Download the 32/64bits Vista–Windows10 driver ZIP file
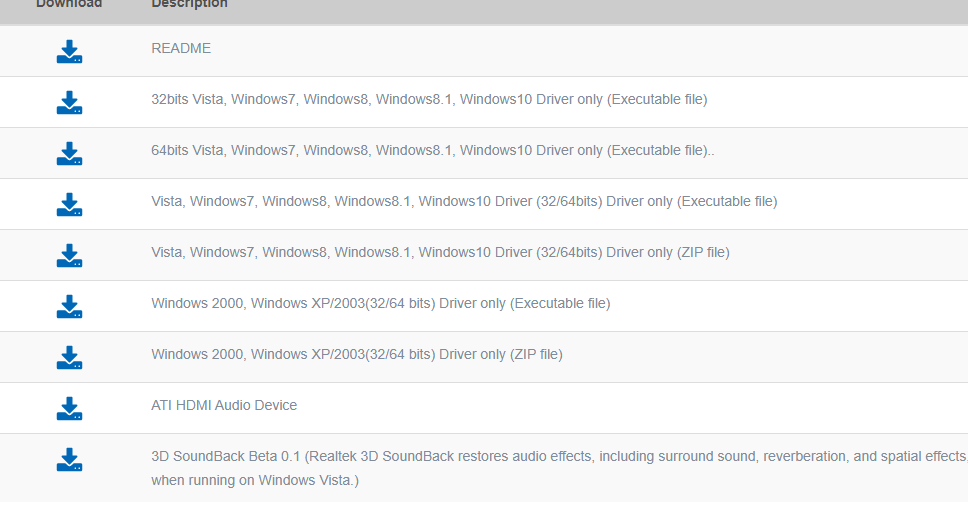Image resolution: width=968 pixels, height=509 pixels. click(69, 256)
